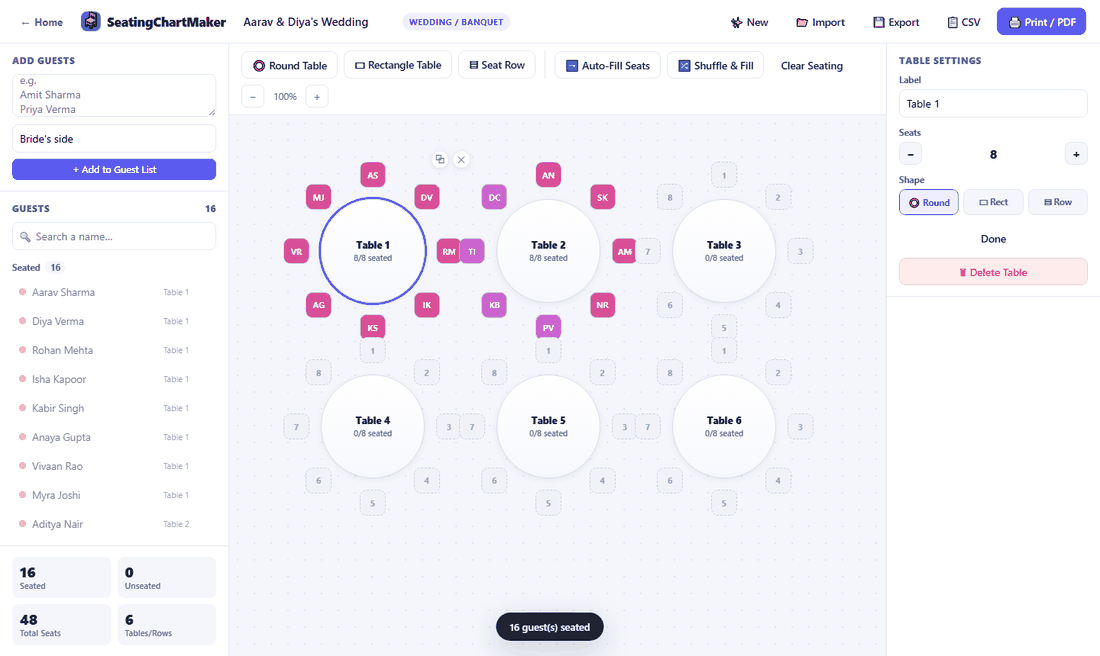Image resolution: width=1100 pixels, height=656 pixels.
Task: Select the Round shape option
Action: point(929,202)
